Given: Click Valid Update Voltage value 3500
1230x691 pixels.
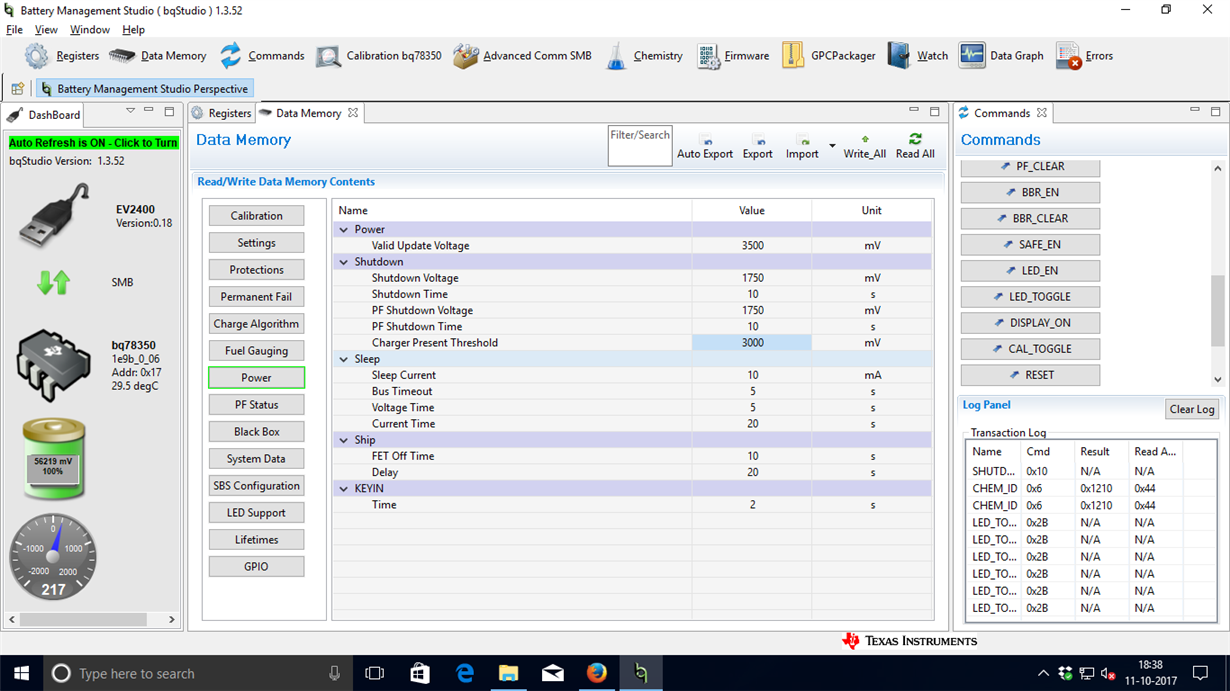Looking at the screenshot, I should point(752,246).
